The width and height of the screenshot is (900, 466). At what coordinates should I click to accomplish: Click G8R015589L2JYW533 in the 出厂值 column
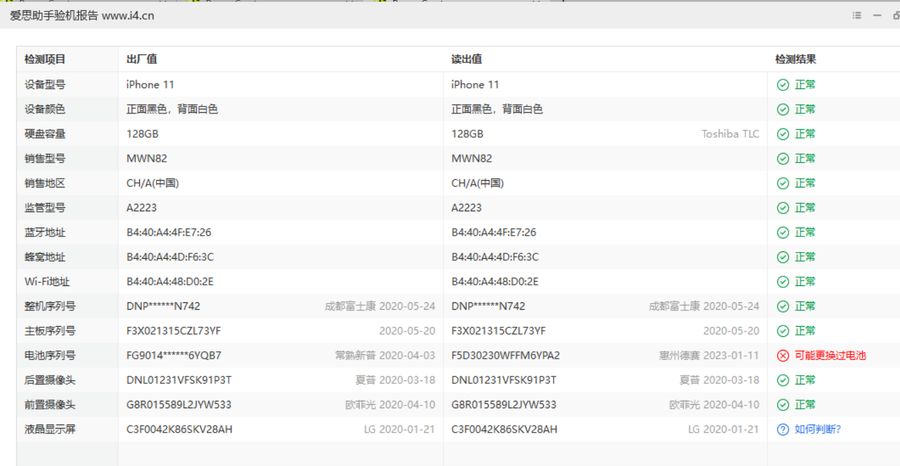179,405
